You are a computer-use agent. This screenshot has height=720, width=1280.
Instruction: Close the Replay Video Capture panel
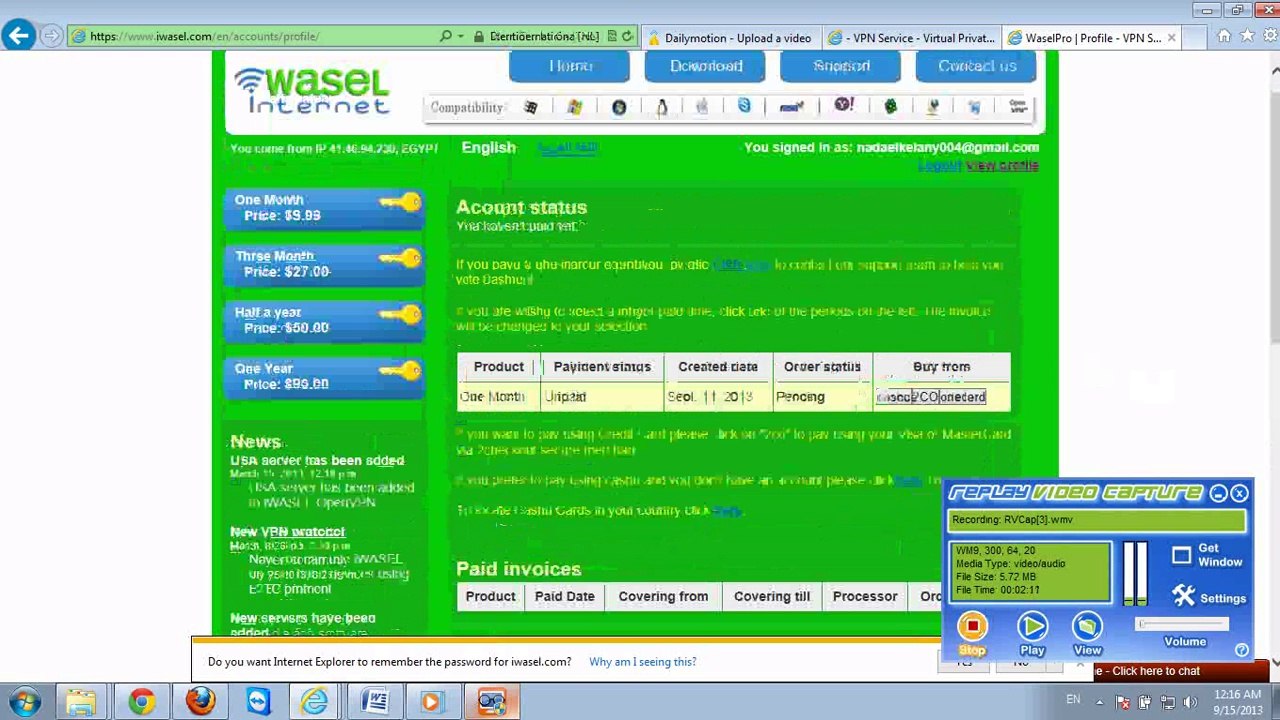pos(1240,493)
